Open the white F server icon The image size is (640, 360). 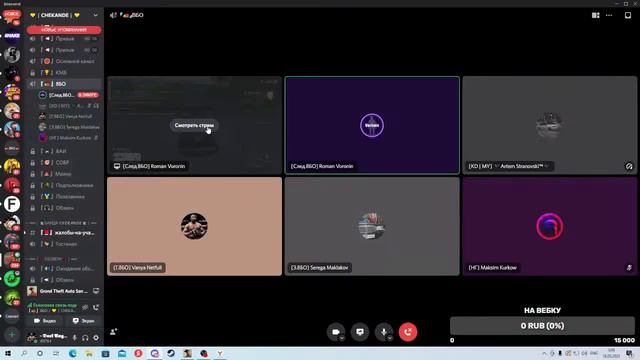click(12, 204)
